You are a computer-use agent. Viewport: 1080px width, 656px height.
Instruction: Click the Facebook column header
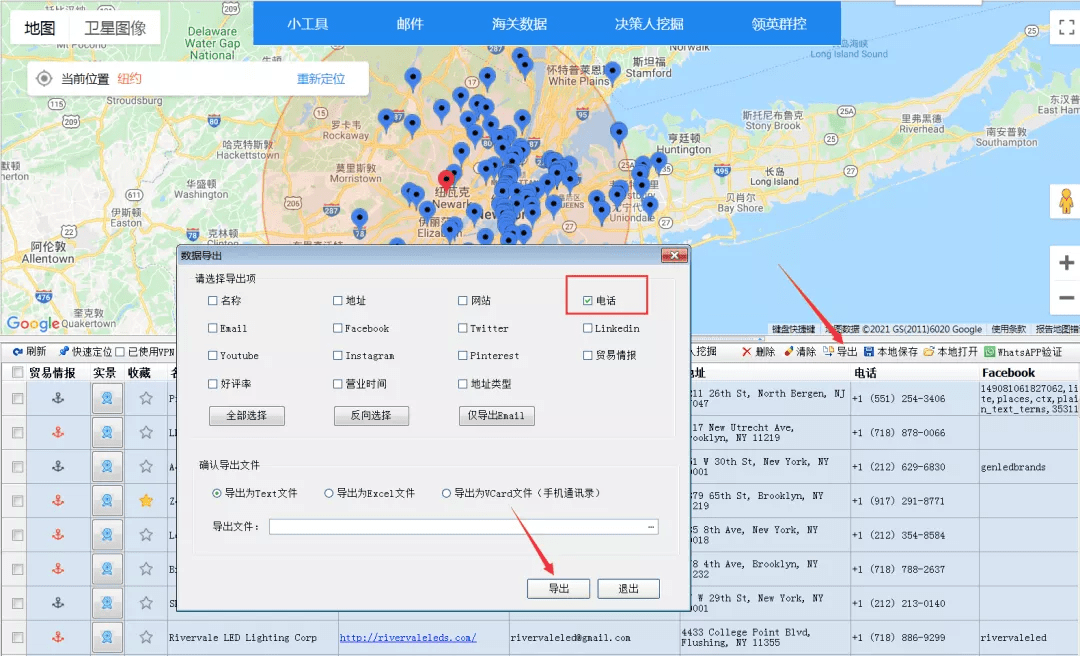point(1008,373)
